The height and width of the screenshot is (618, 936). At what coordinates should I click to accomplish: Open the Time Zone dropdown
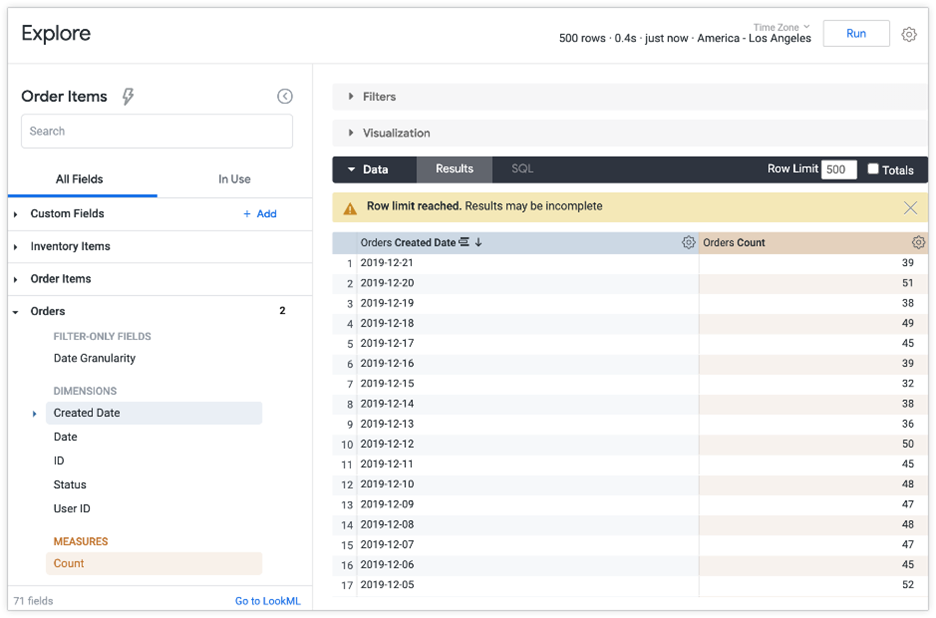click(x=781, y=27)
